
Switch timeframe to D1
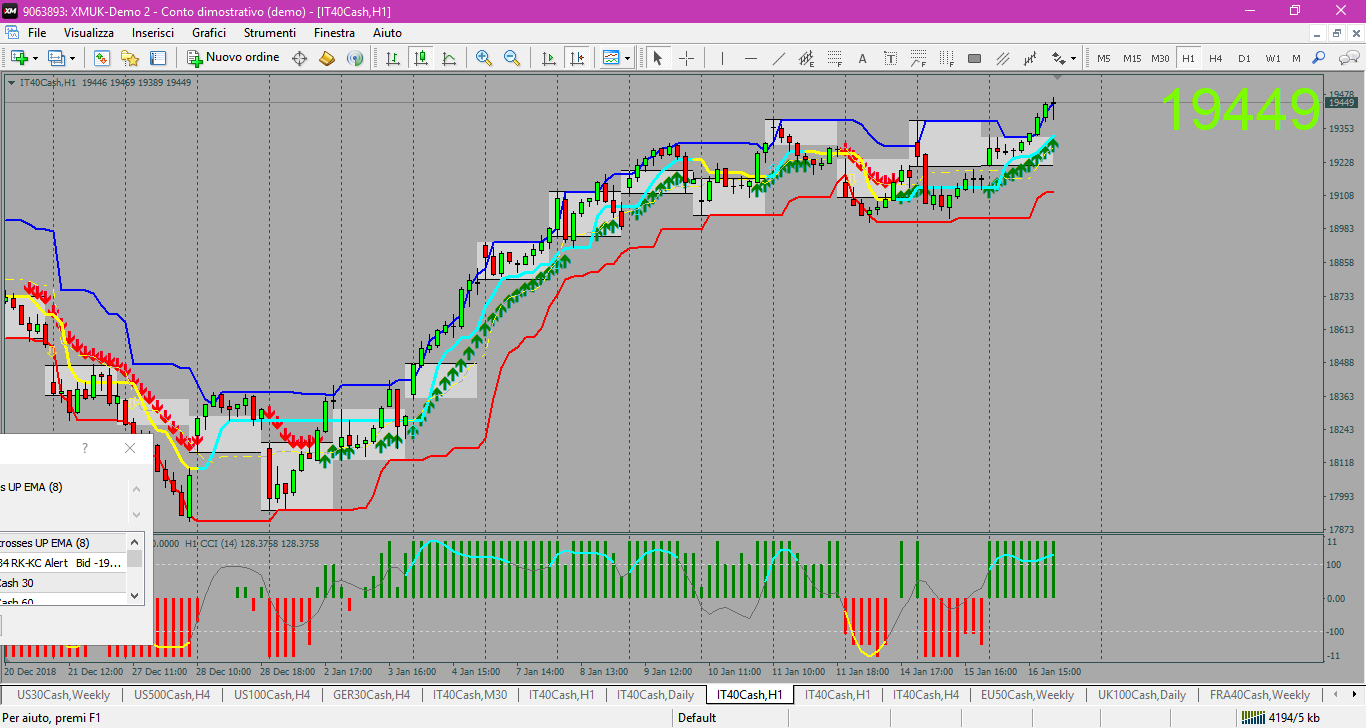click(x=1244, y=58)
